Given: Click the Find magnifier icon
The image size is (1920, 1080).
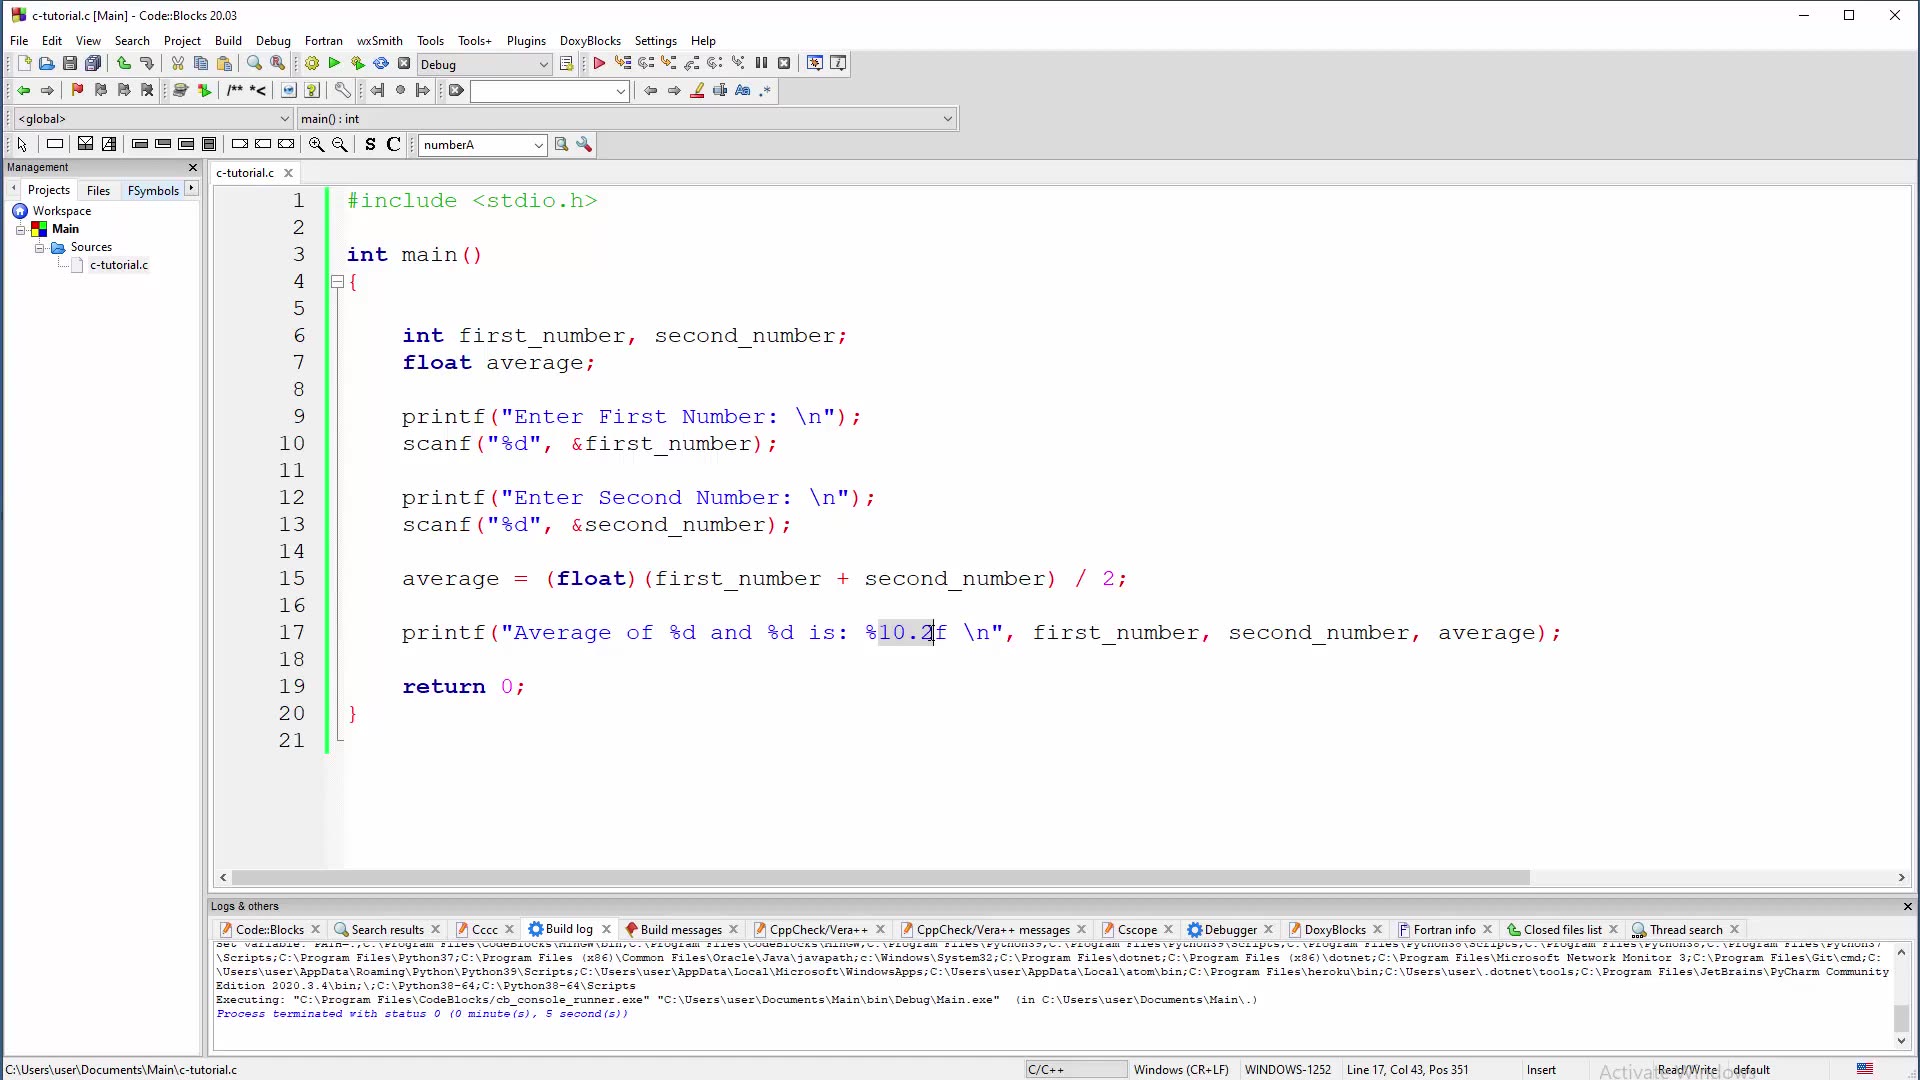Looking at the screenshot, I should (x=254, y=63).
